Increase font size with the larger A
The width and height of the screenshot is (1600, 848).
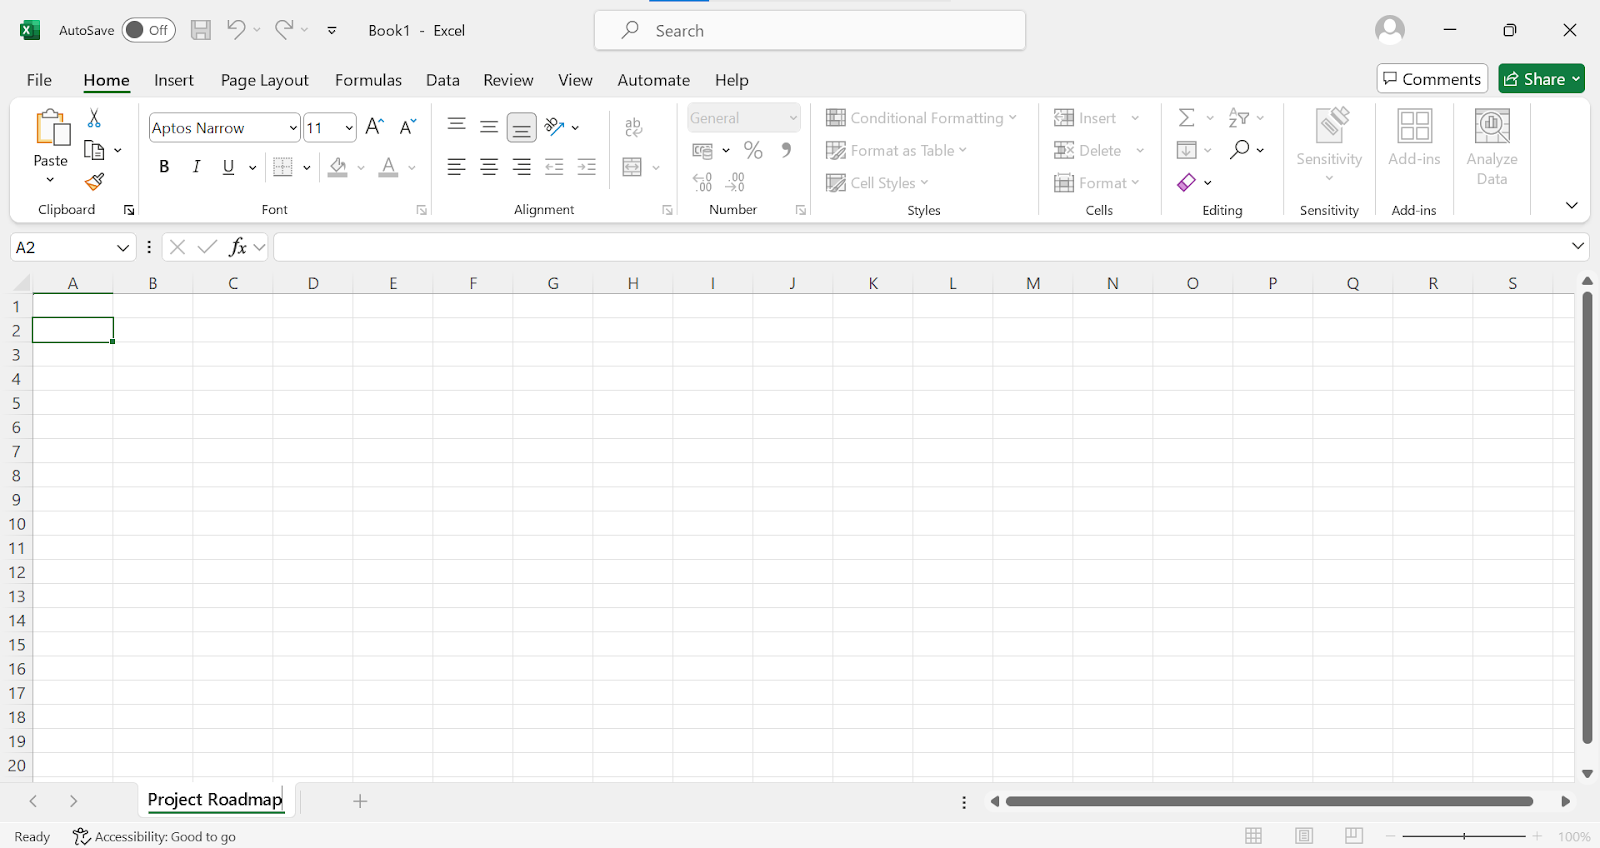[x=375, y=127]
